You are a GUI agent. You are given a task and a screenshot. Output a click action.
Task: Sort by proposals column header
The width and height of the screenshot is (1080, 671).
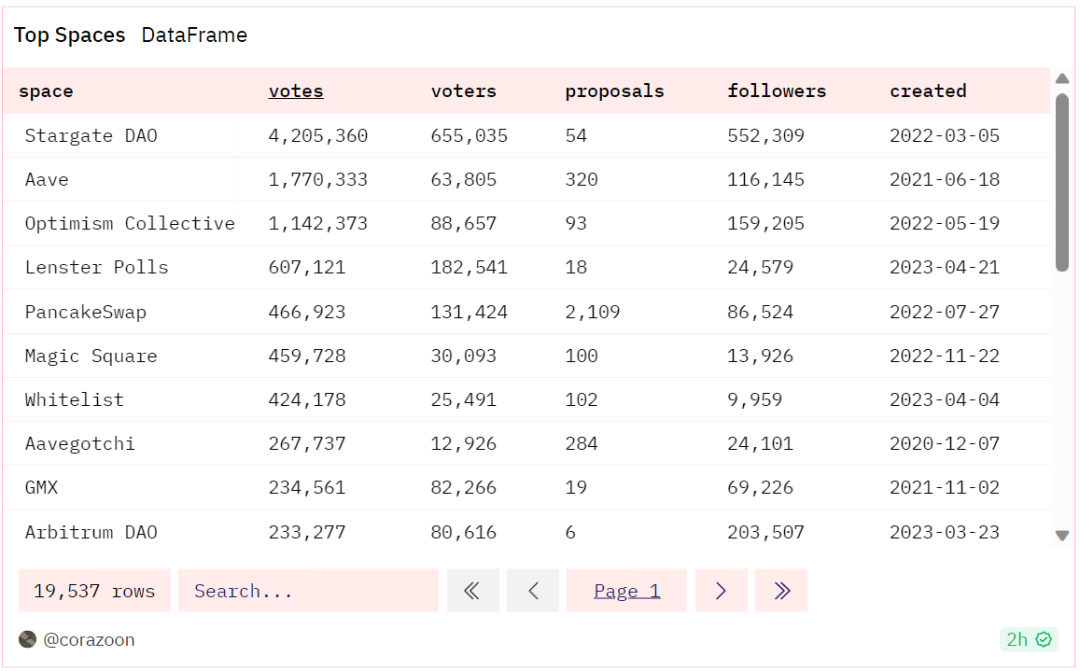coord(614,91)
